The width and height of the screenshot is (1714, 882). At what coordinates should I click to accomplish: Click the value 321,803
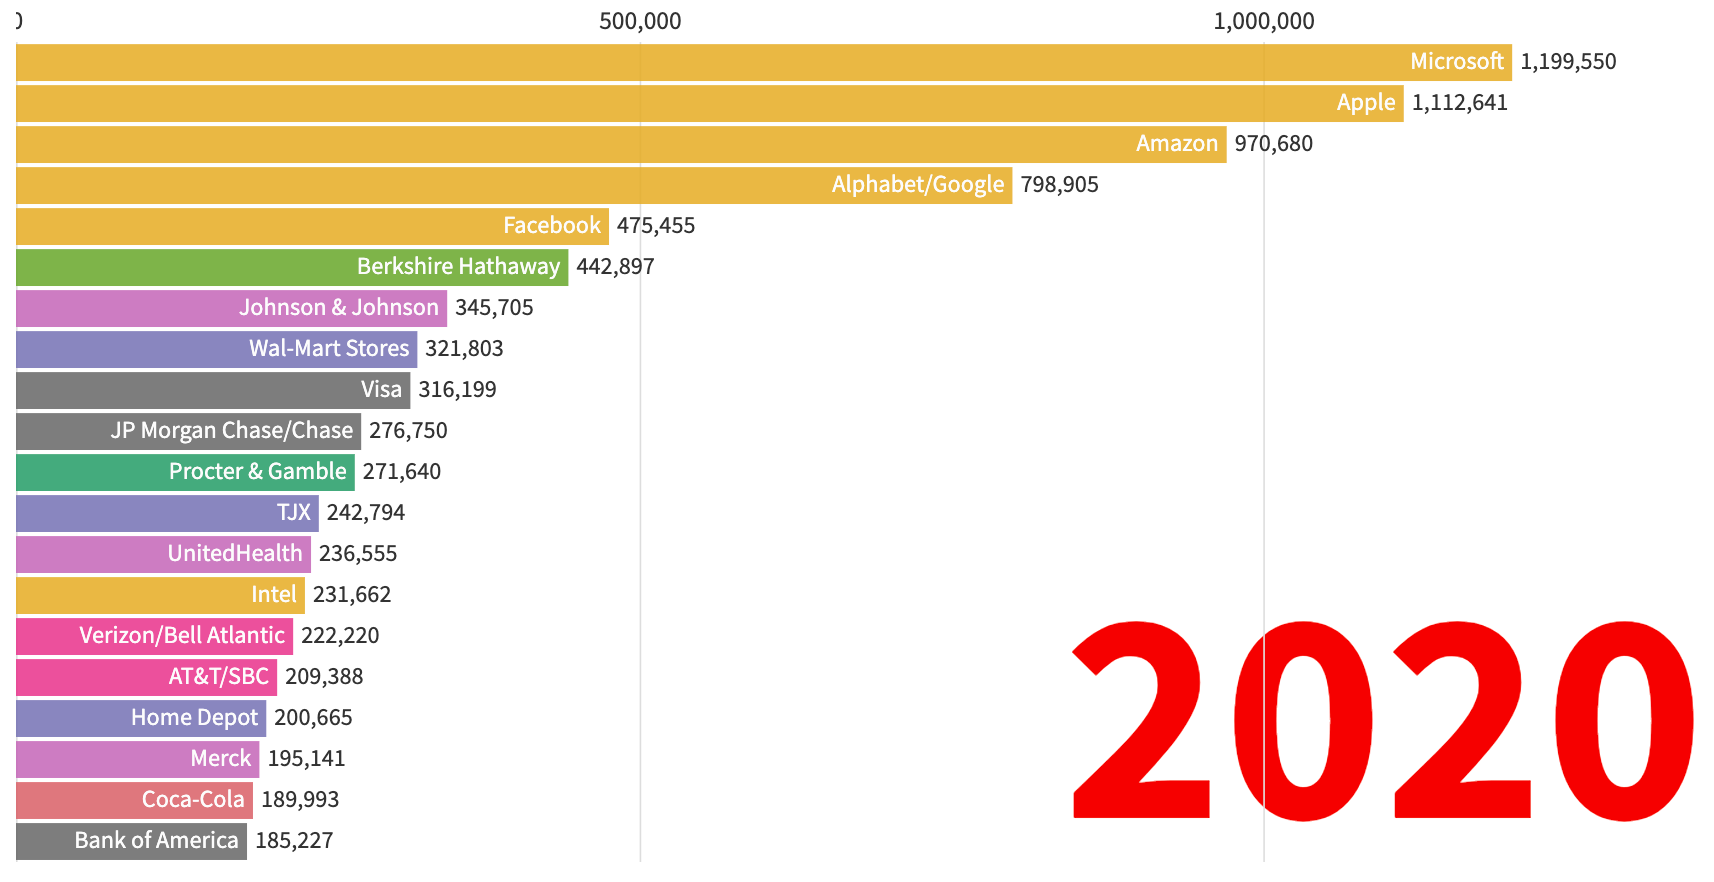coord(464,349)
